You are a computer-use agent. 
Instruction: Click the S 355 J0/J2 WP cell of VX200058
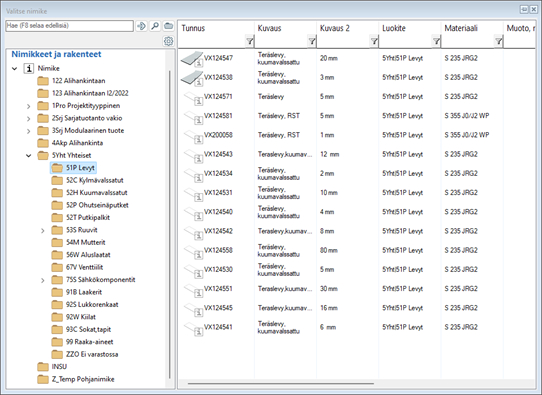pos(467,135)
